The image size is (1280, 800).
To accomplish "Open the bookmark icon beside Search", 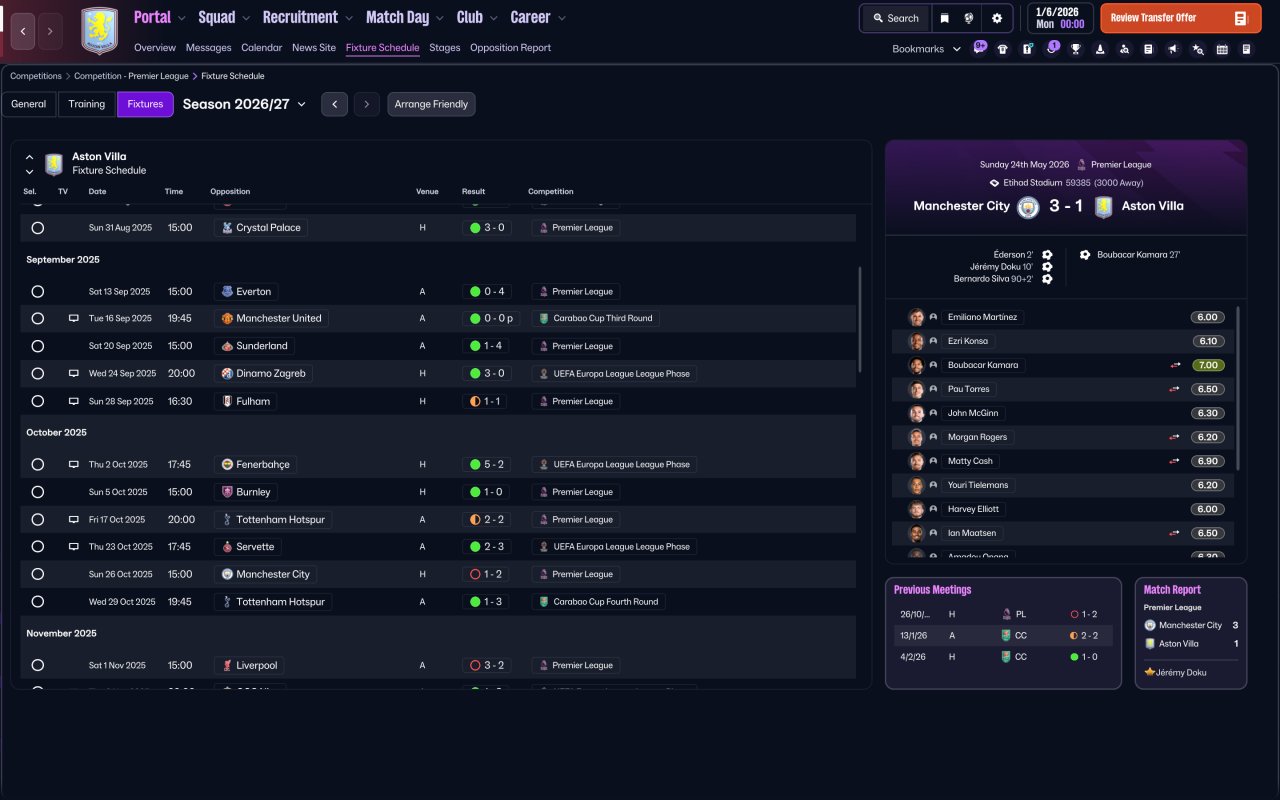I will pyautogui.click(x=945, y=18).
